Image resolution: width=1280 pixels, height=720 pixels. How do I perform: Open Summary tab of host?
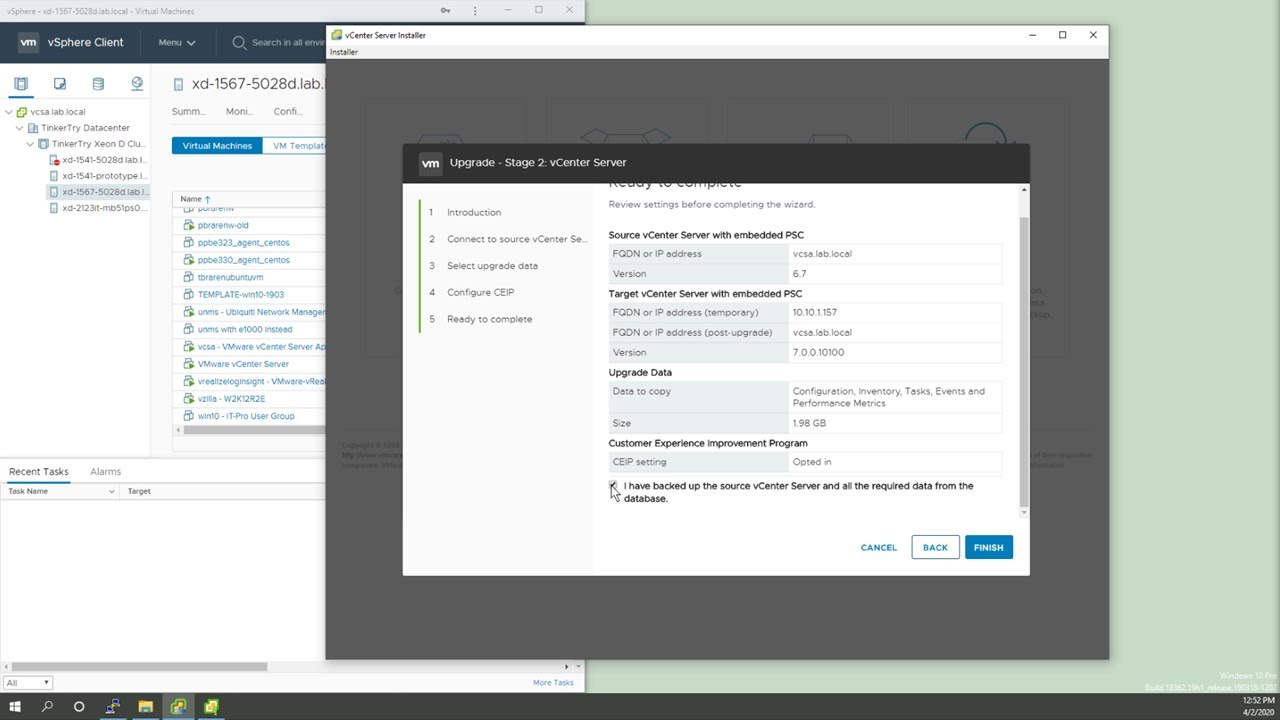(x=188, y=111)
